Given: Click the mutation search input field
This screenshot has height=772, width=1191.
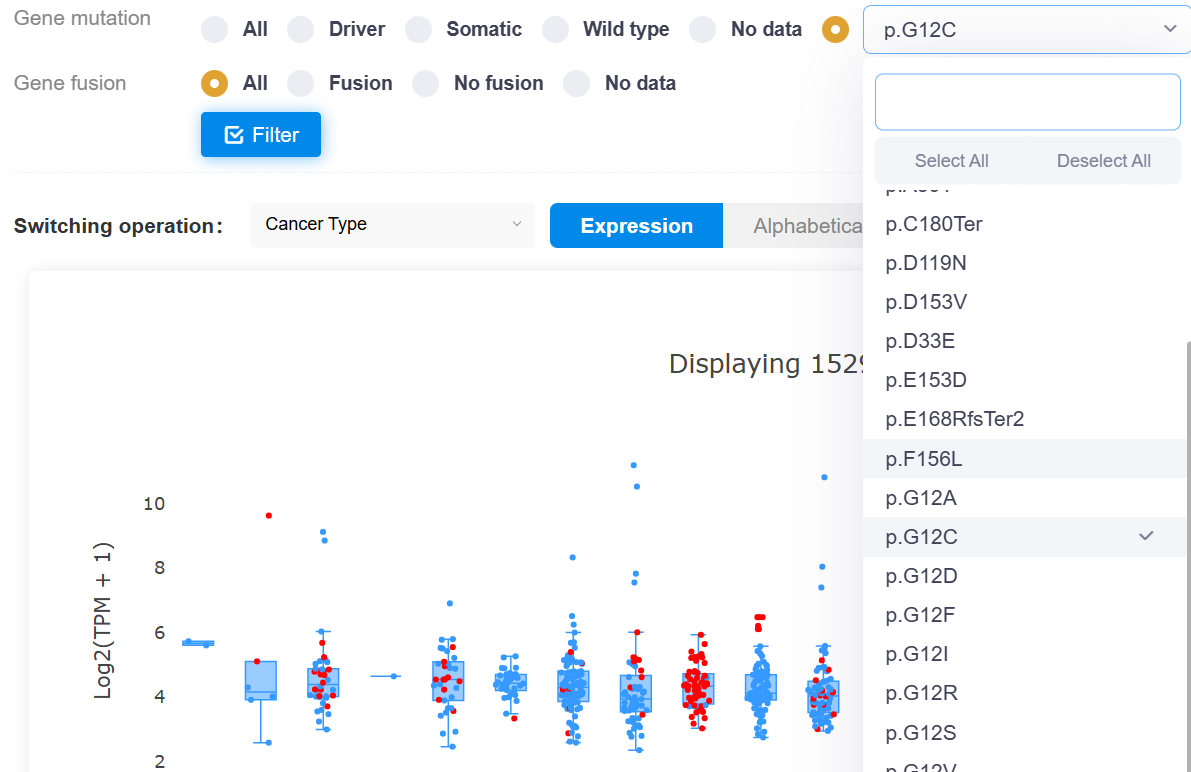Looking at the screenshot, I should (1027, 102).
